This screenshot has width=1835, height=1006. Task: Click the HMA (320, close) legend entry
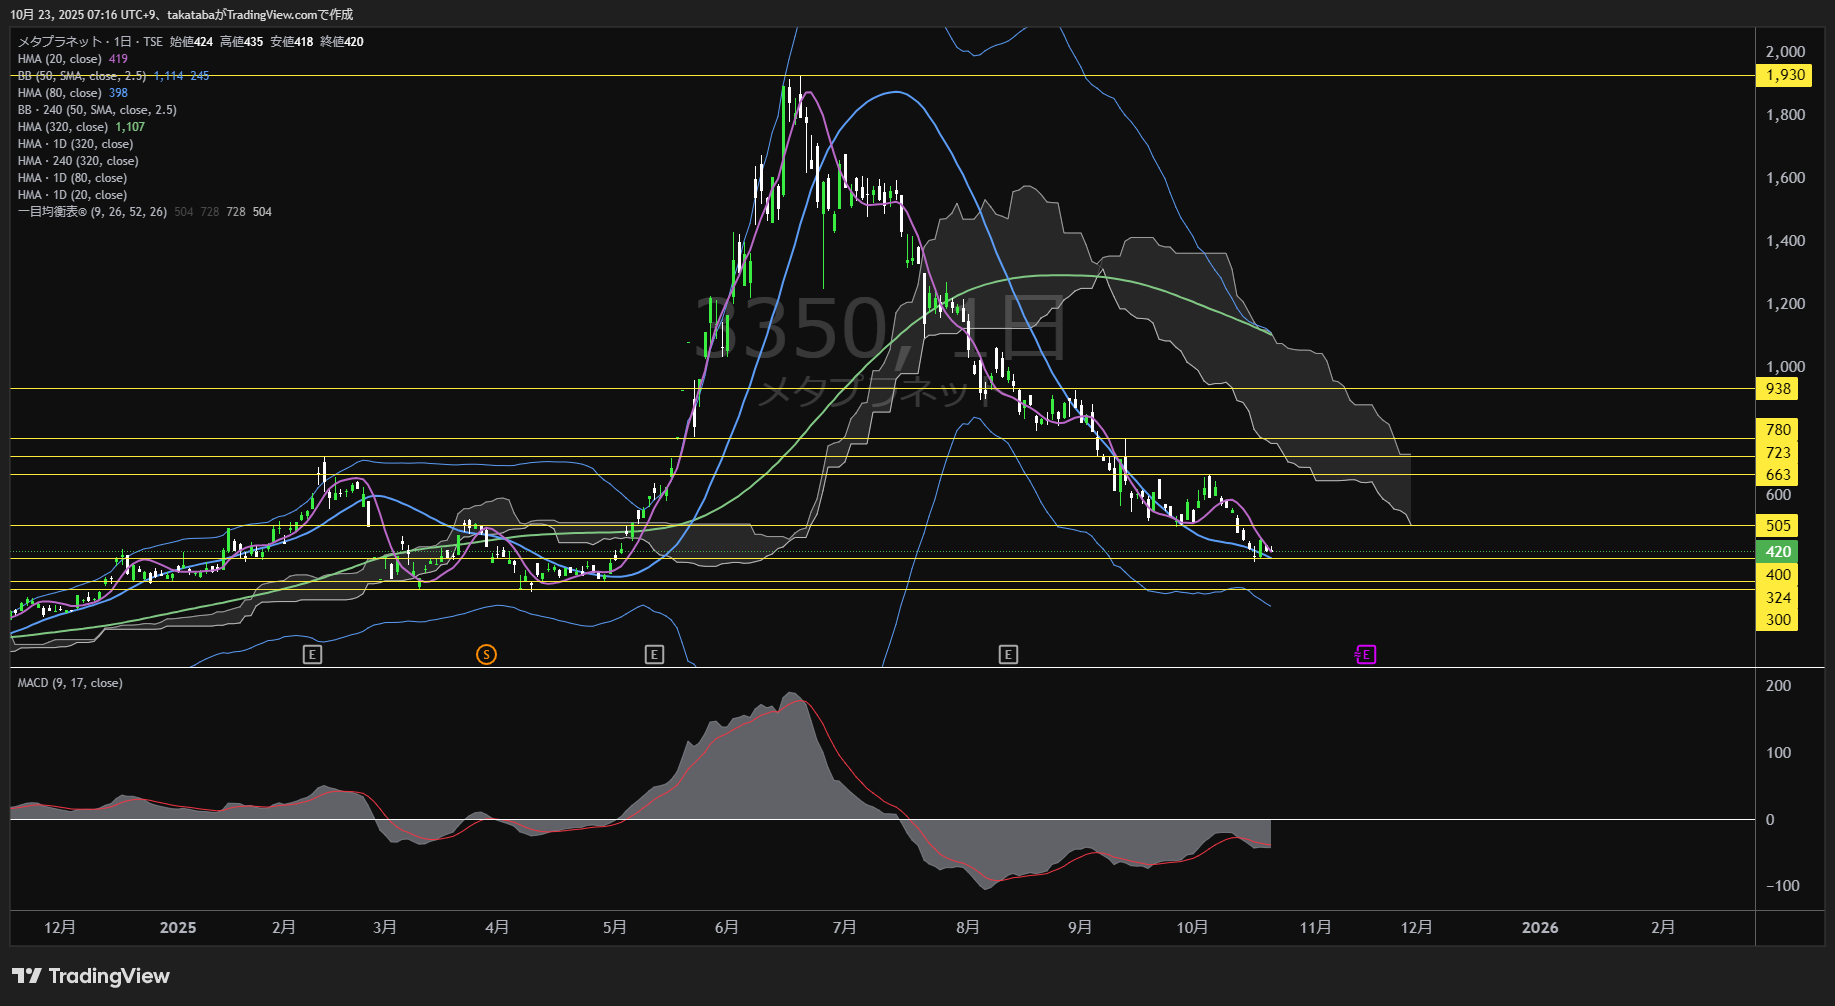63,127
